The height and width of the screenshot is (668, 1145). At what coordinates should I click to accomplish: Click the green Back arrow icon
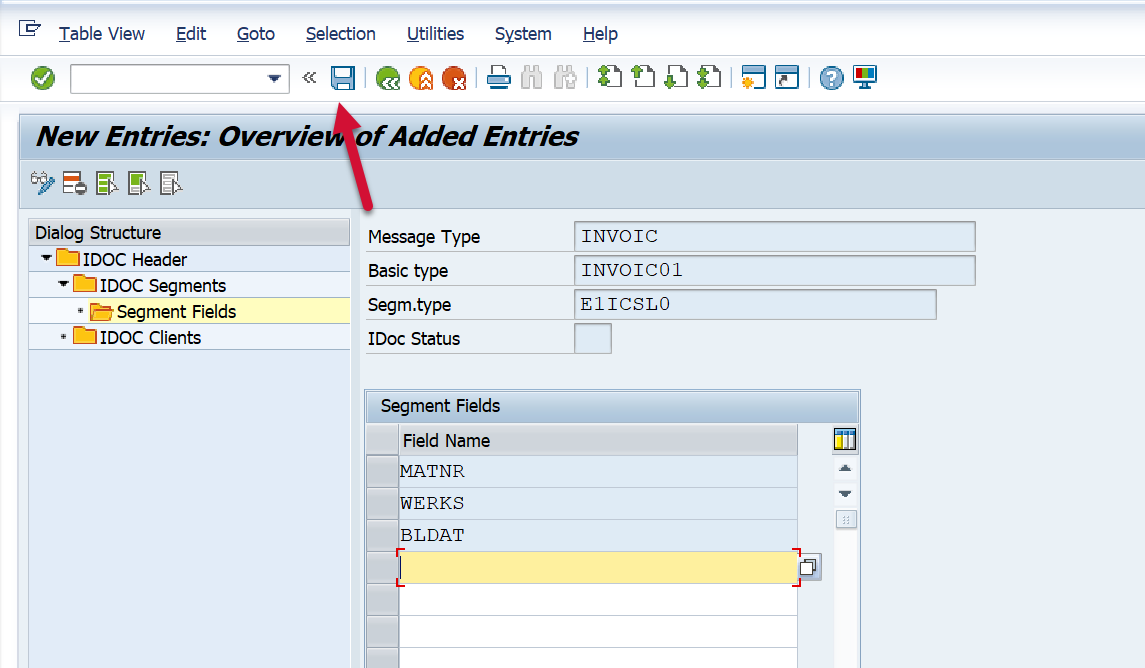(x=388, y=78)
